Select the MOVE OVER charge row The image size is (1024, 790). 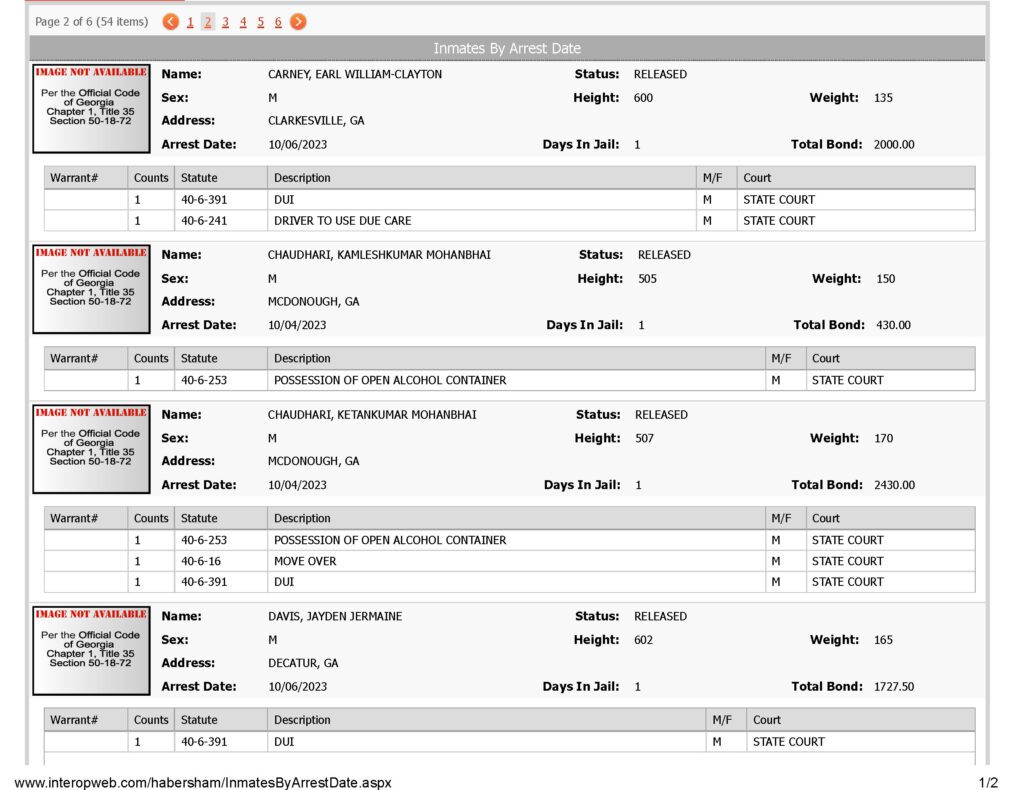pyautogui.click(x=509, y=561)
